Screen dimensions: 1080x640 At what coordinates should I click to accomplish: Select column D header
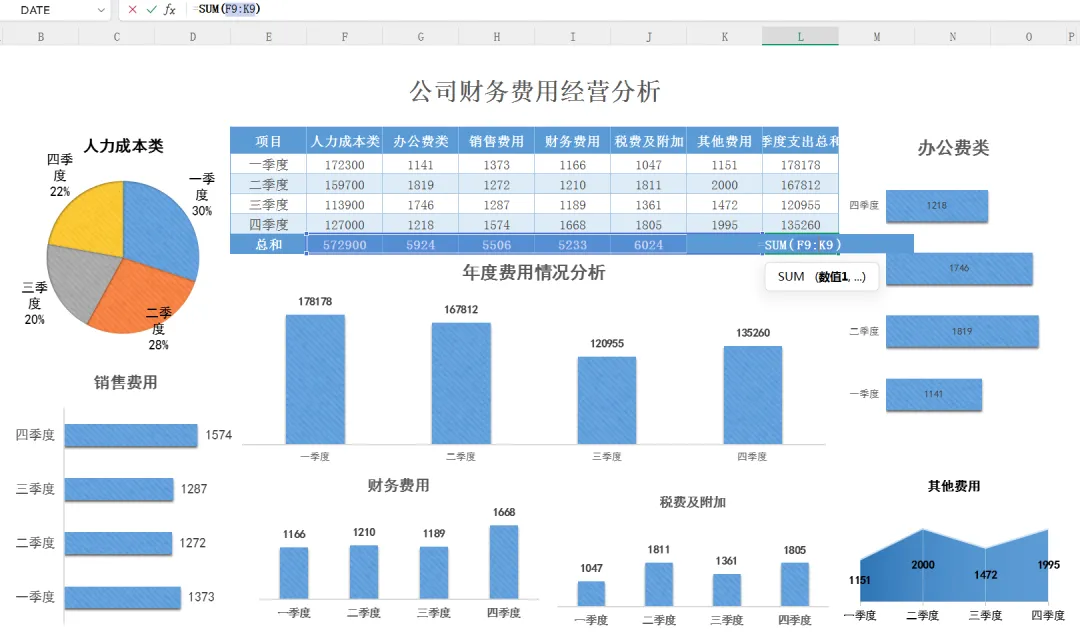[x=193, y=37]
